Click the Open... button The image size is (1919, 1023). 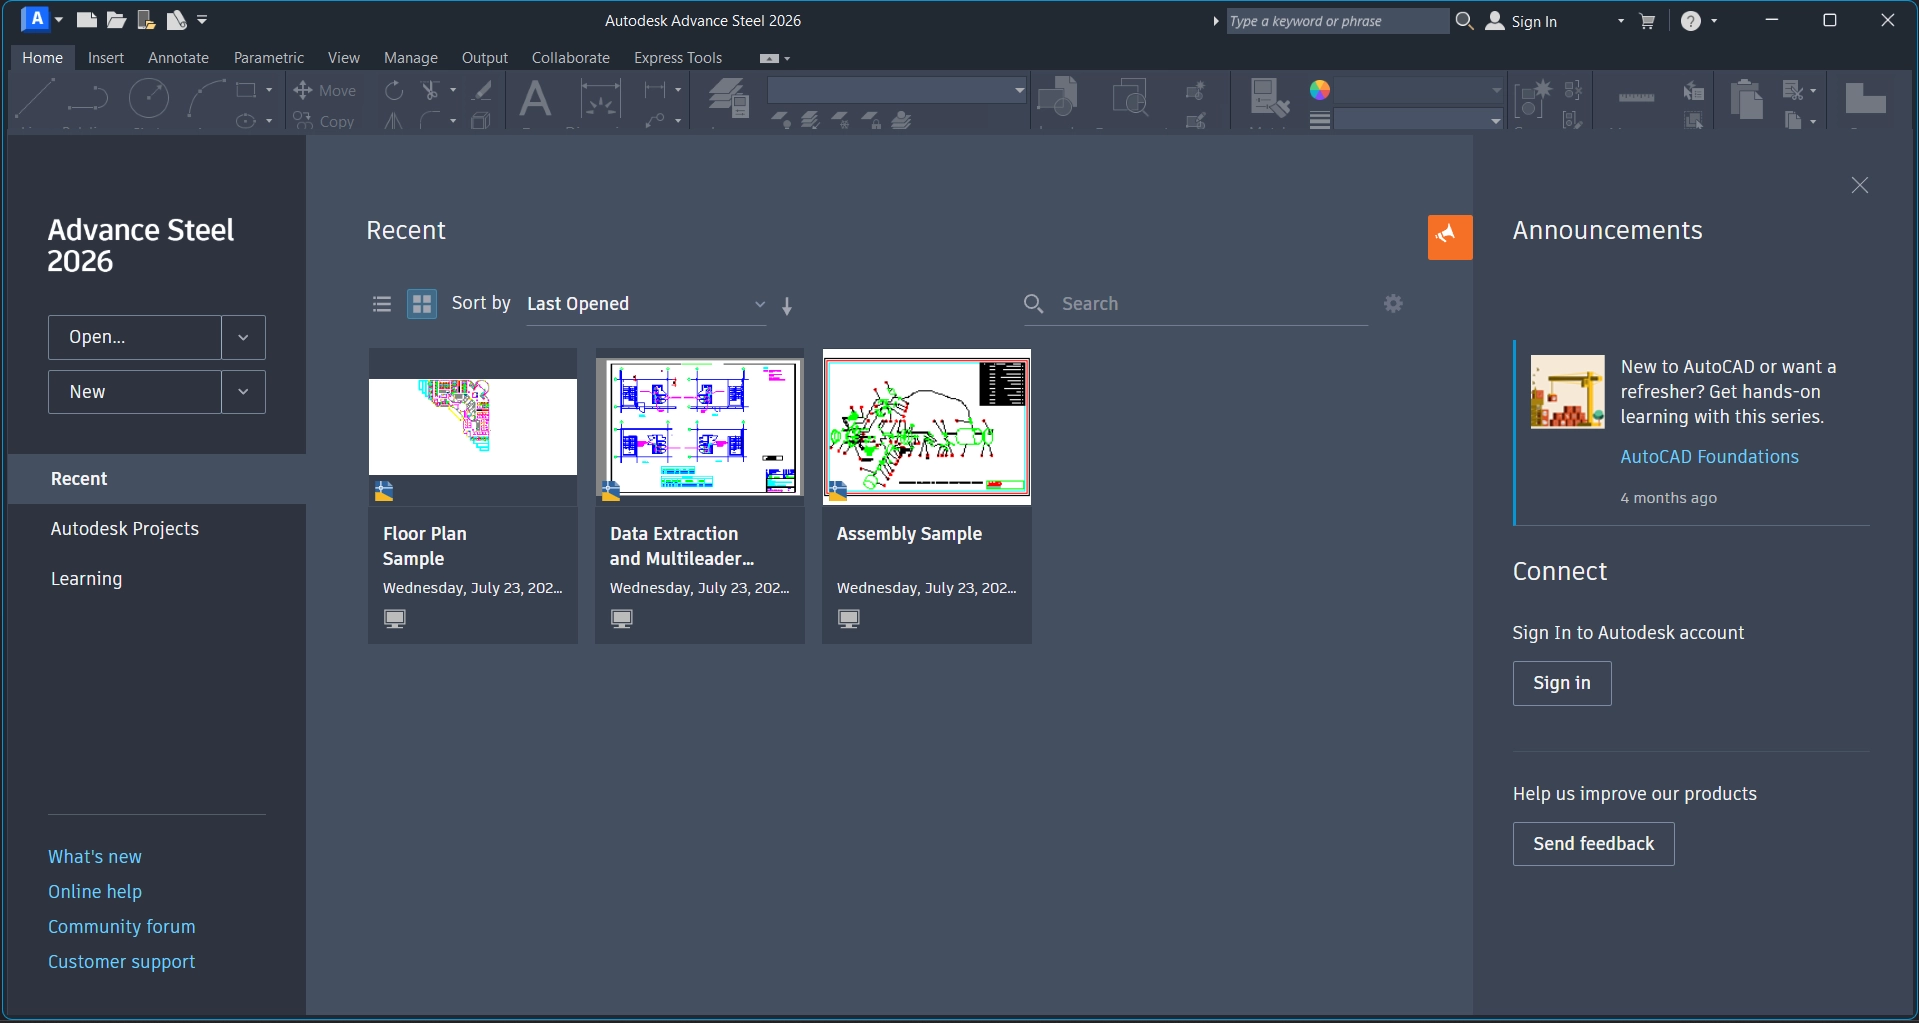pyautogui.click(x=134, y=338)
